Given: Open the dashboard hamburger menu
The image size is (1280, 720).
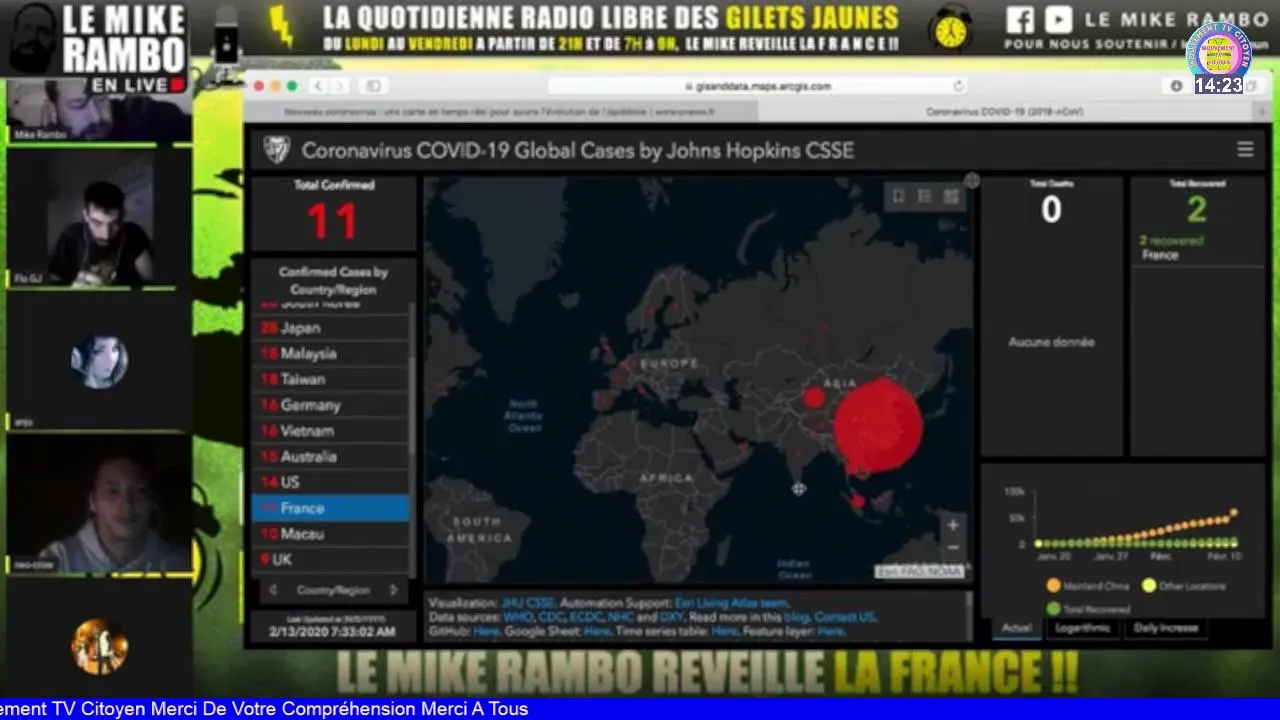Looking at the screenshot, I should (1245, 149).
